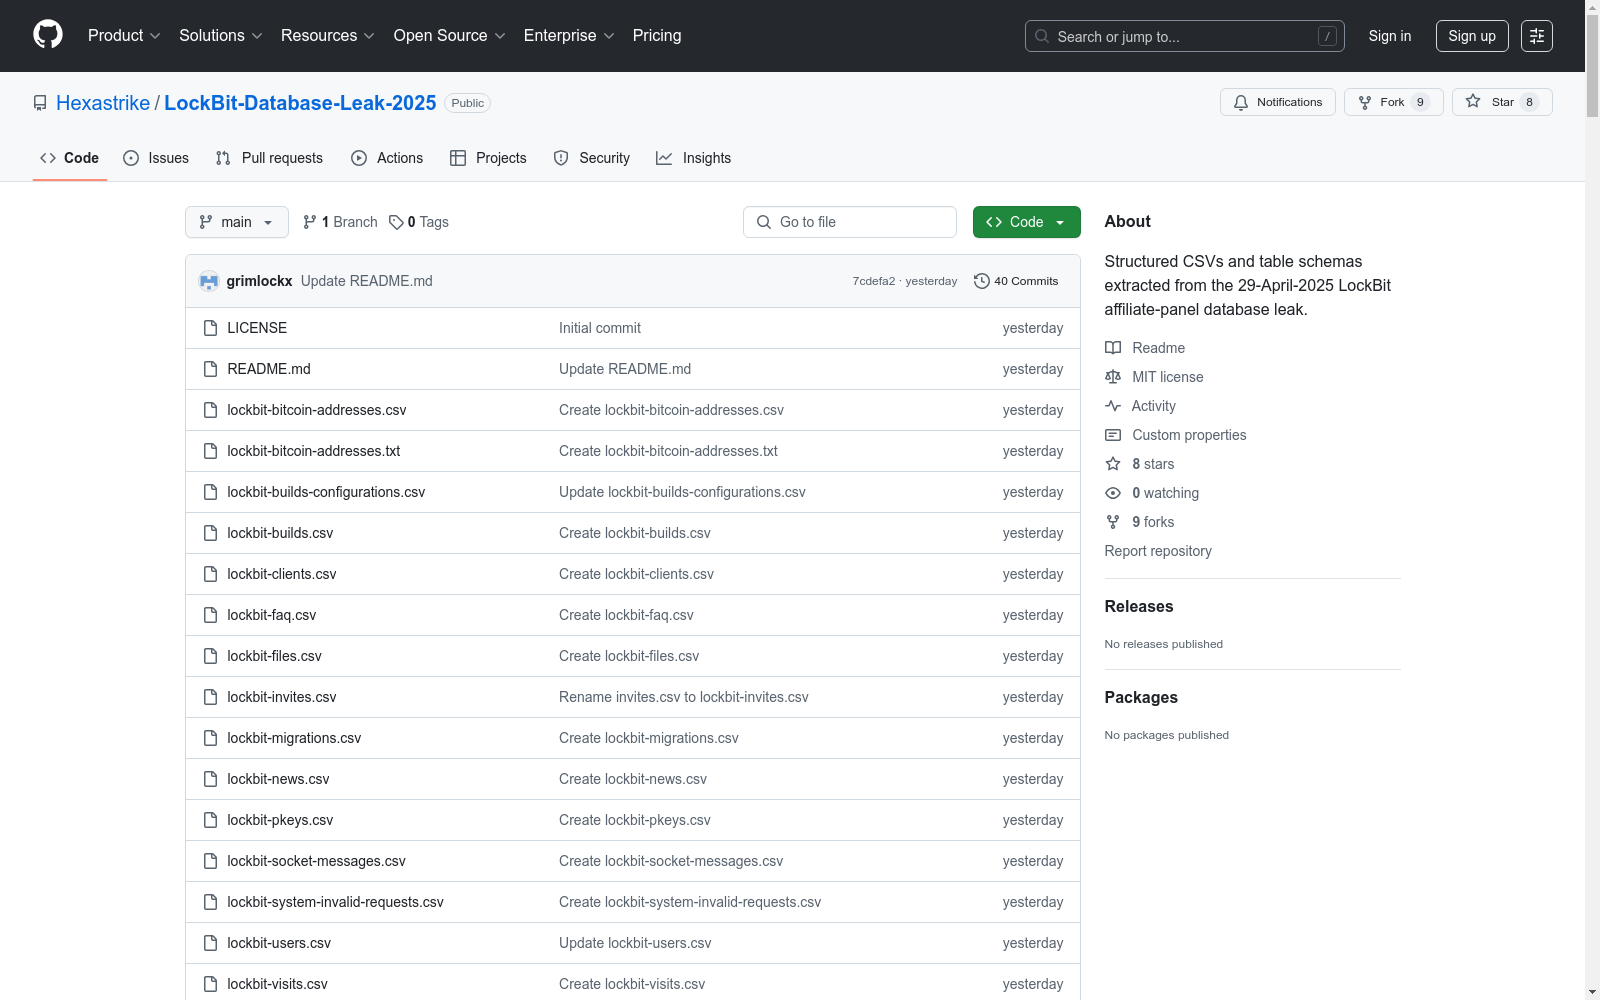Image resolution: width=1600 pixels, height=1000 pixels.
Task: Open the commit hash 7cdefa2 link
Action: tap(874, 281)
